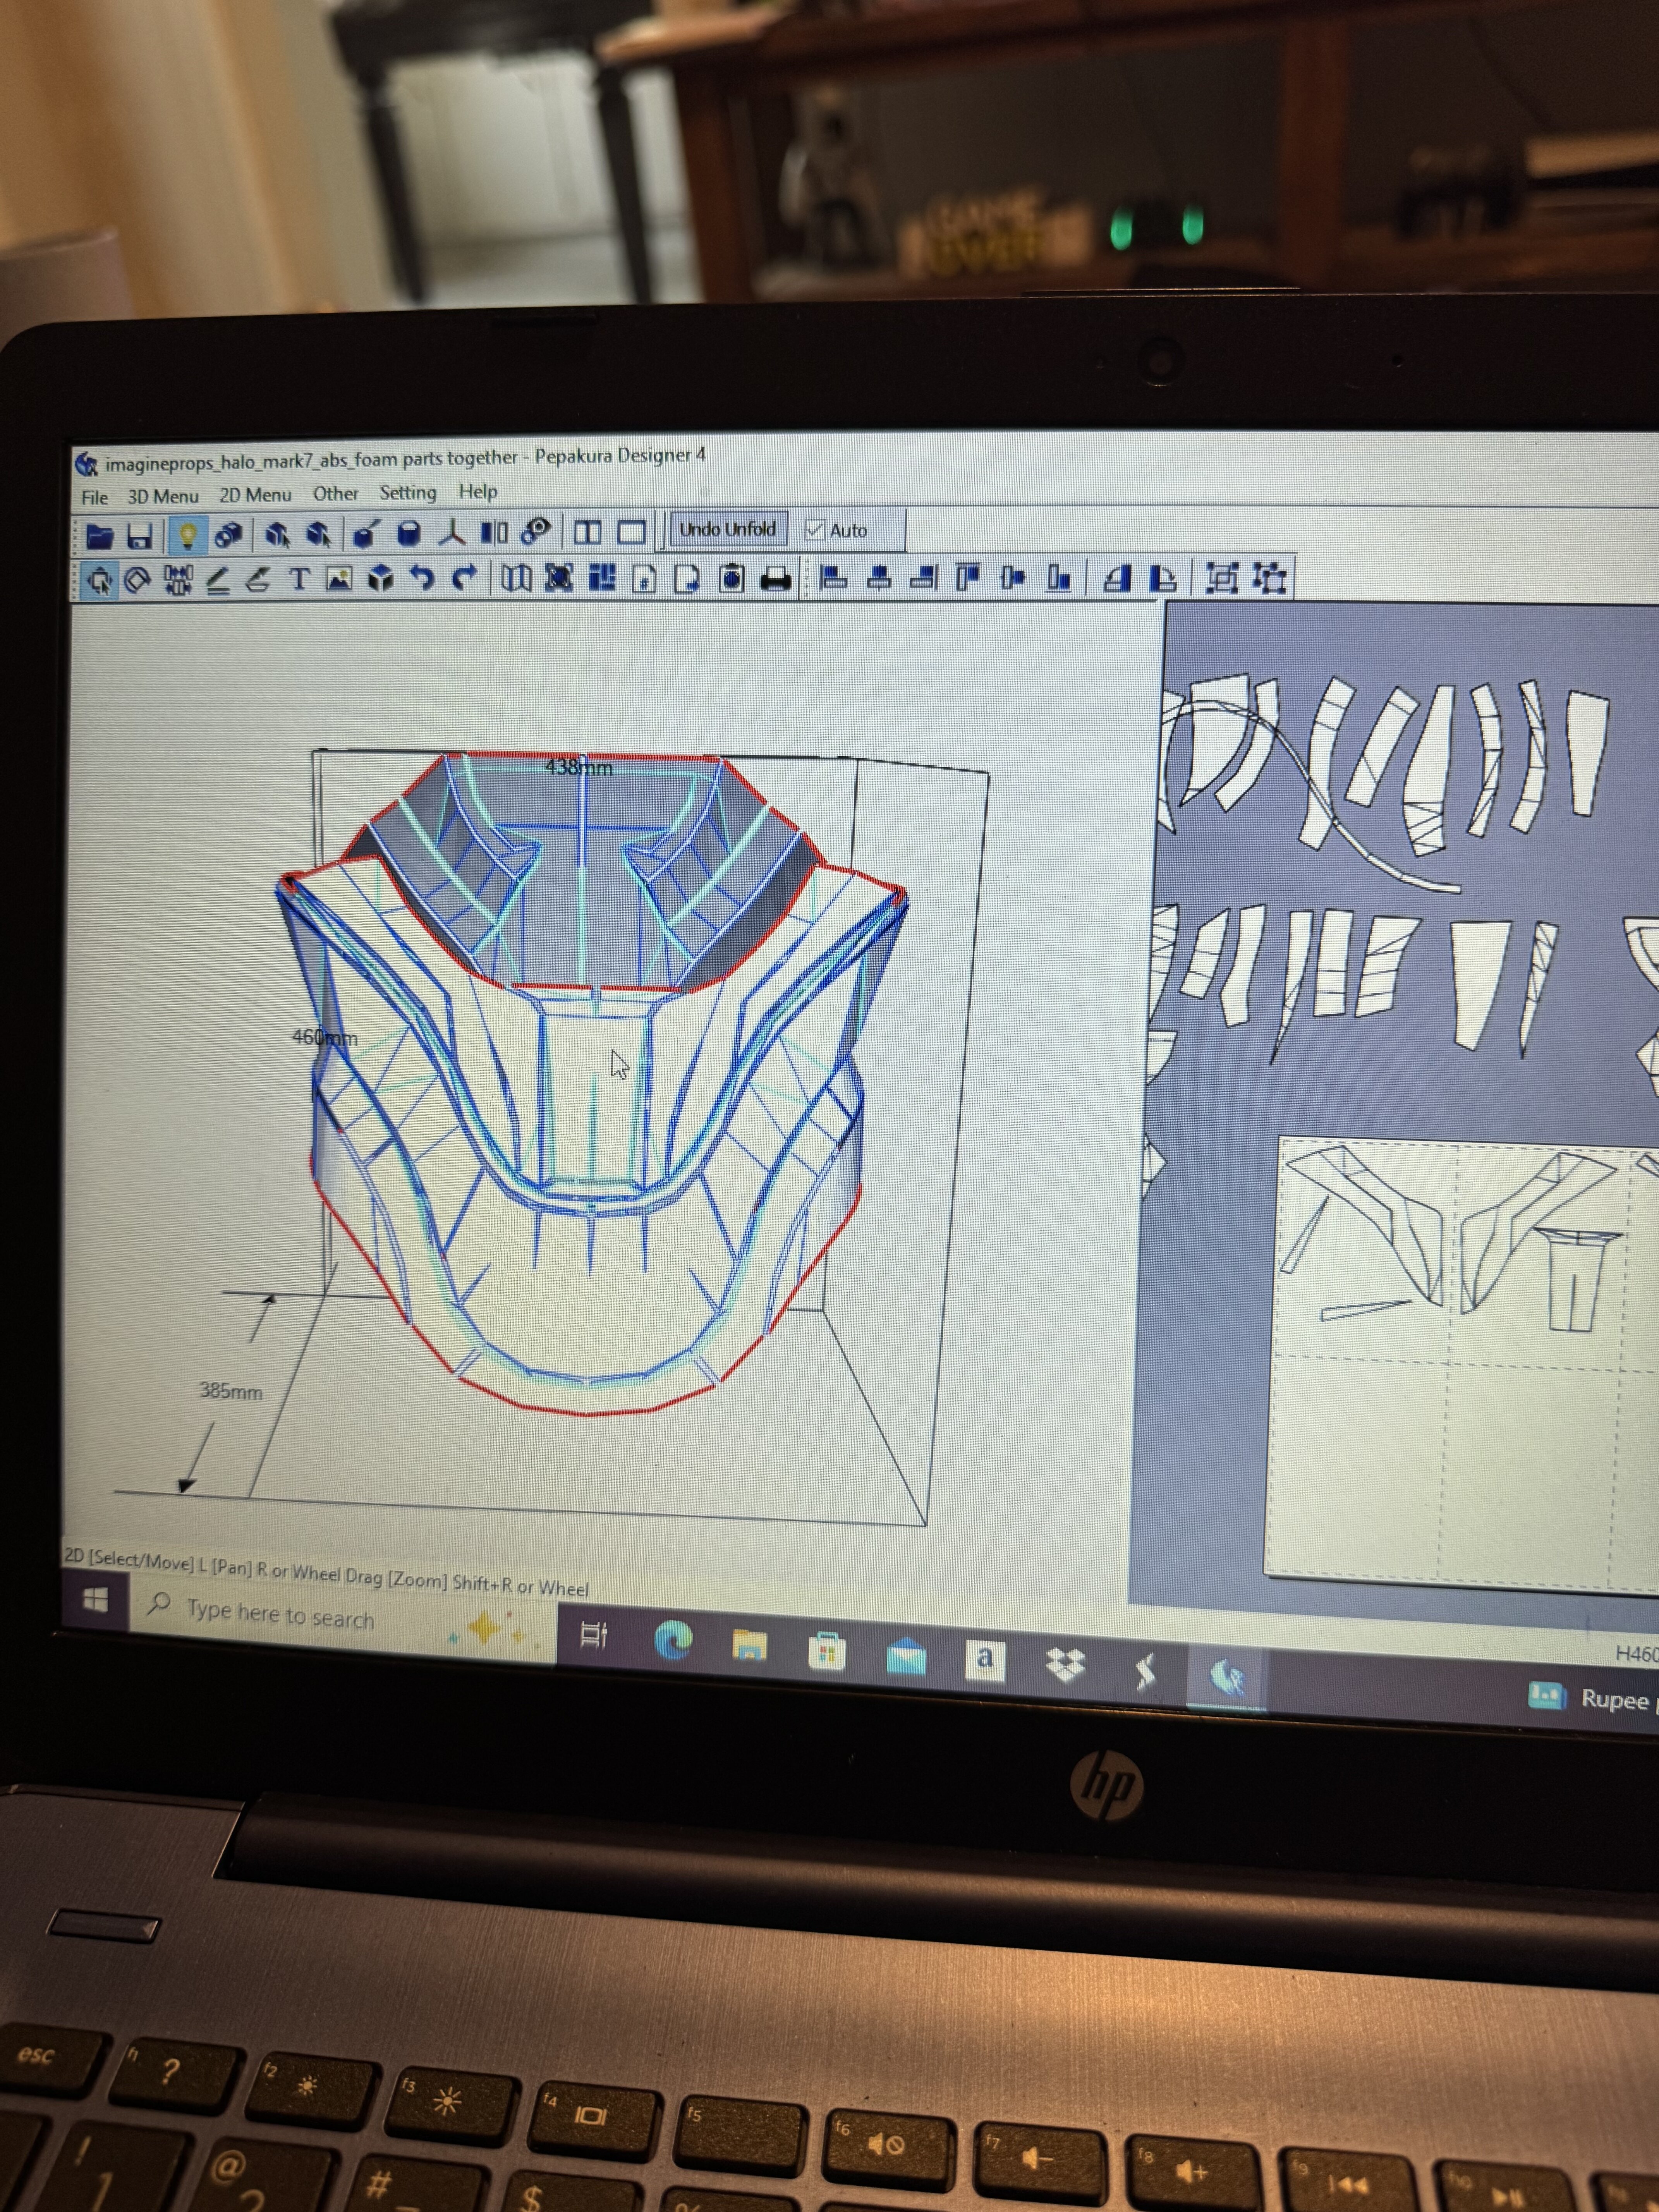Open the File menu
Image resolution: width=1659 pixels, height=2212 pixels.
(x=94, y=497)
